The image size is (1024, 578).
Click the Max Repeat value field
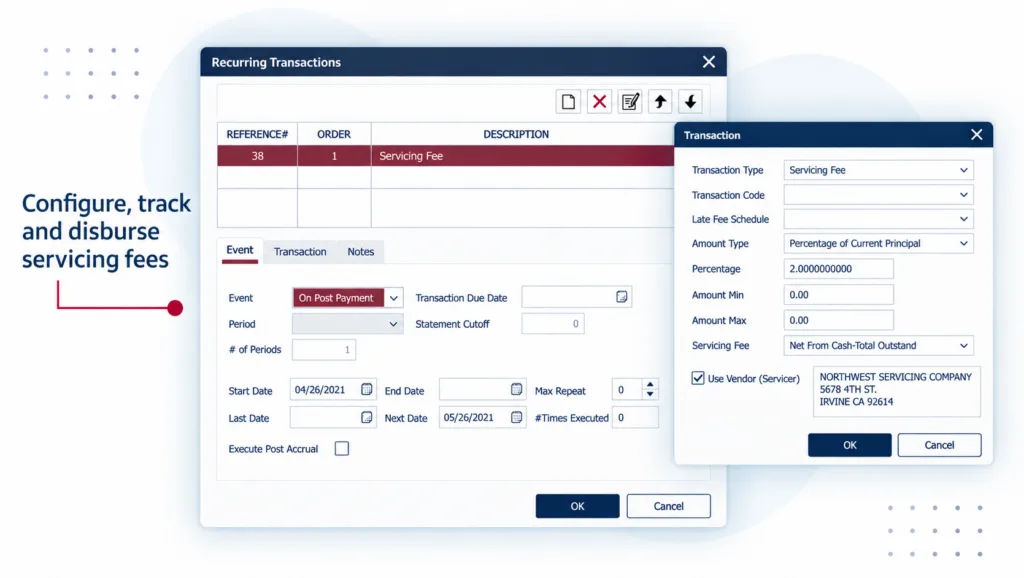point(627,390)
